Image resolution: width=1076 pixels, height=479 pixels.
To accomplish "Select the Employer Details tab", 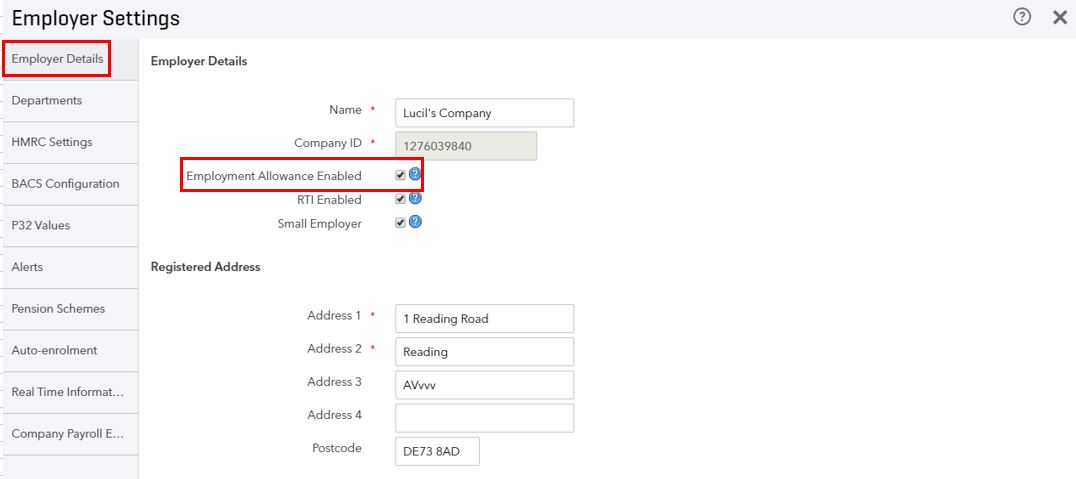I will tap(57, 59).
